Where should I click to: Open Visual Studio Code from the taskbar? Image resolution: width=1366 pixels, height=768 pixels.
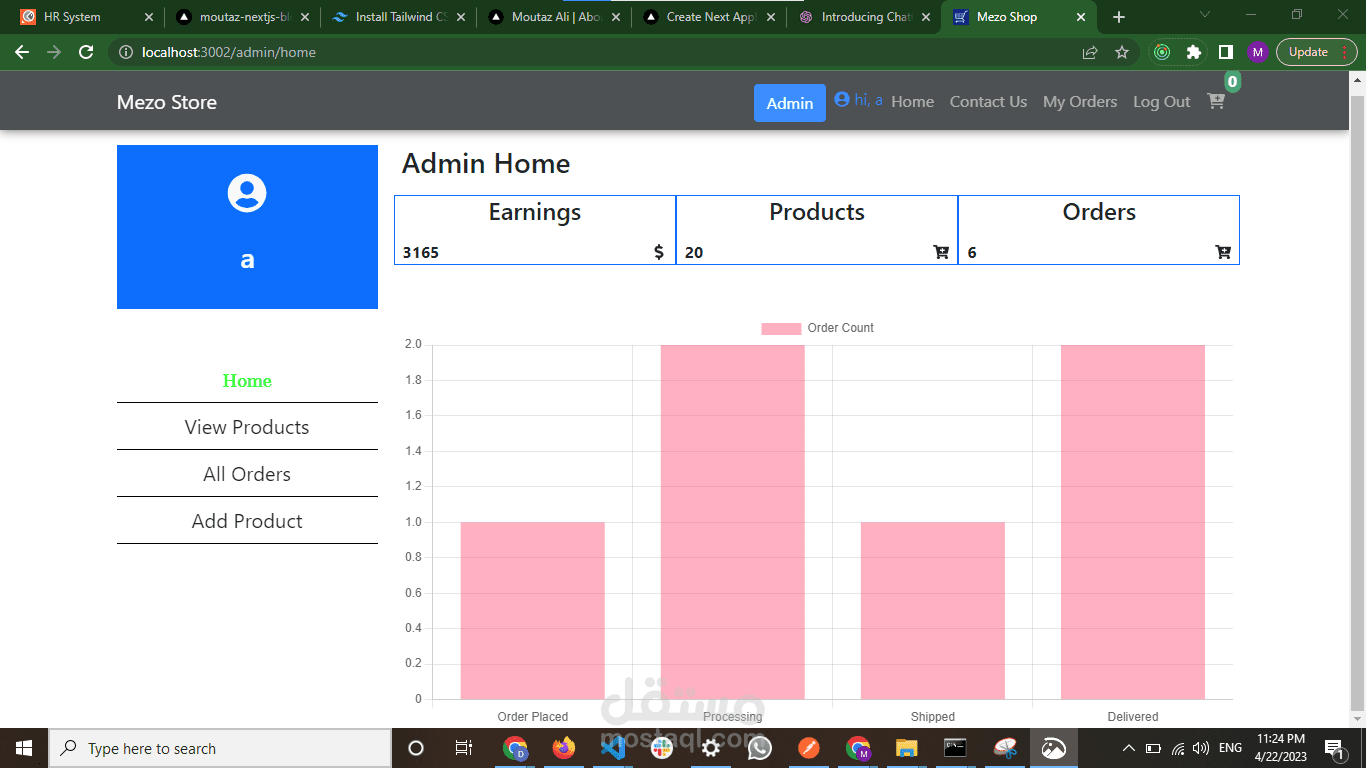coord(613,748)
